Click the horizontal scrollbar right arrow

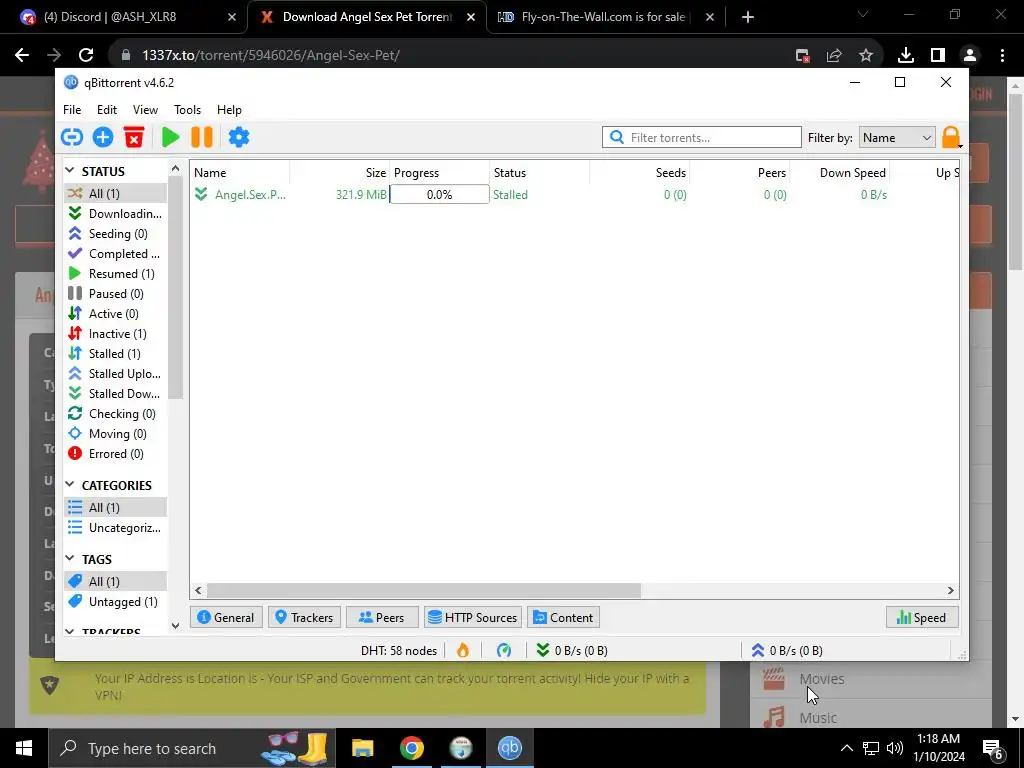[x=951, y=590]
